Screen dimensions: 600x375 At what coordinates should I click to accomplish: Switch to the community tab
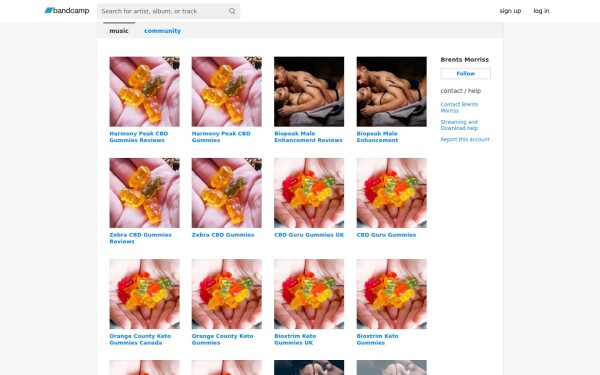click(162, 31)
